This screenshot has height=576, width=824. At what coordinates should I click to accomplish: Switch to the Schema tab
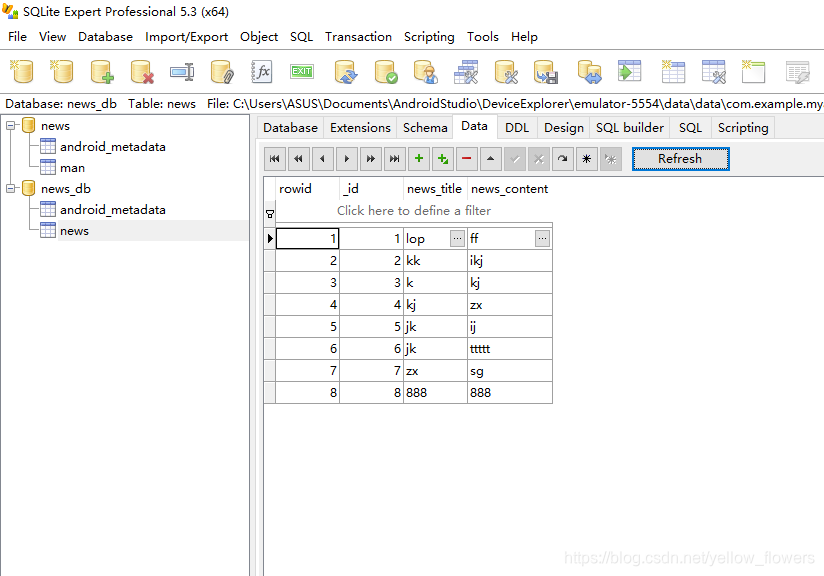pyautogui.click(x=425, y=128)
